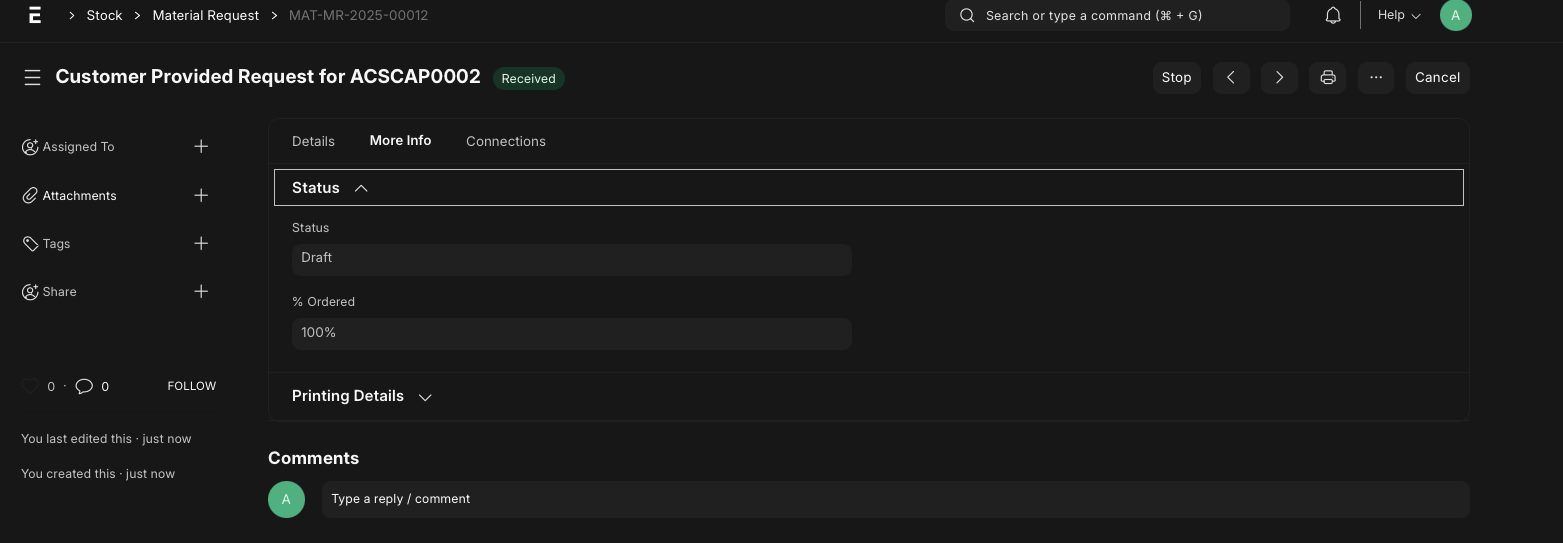This screenshot has height=543, width=1563.
Task: Click the Stop button
Action: (x=1176, y=77)
